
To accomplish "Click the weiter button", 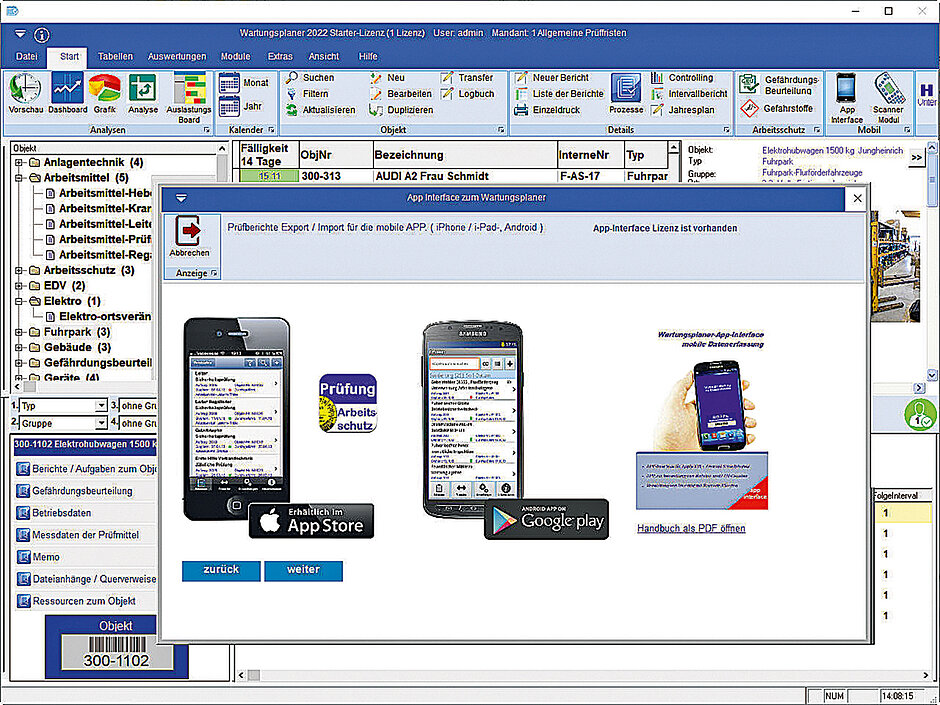I will tap(303, 570).
